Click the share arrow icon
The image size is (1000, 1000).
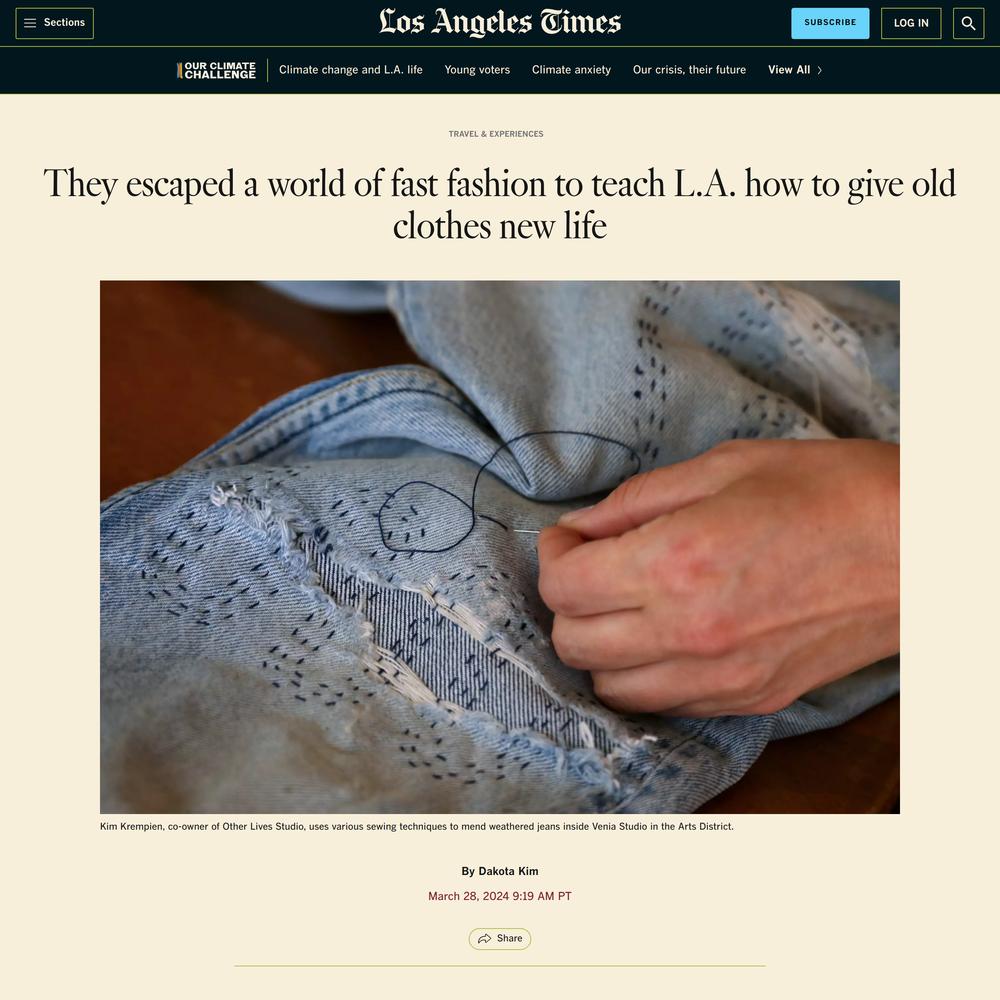coord(485,938)
